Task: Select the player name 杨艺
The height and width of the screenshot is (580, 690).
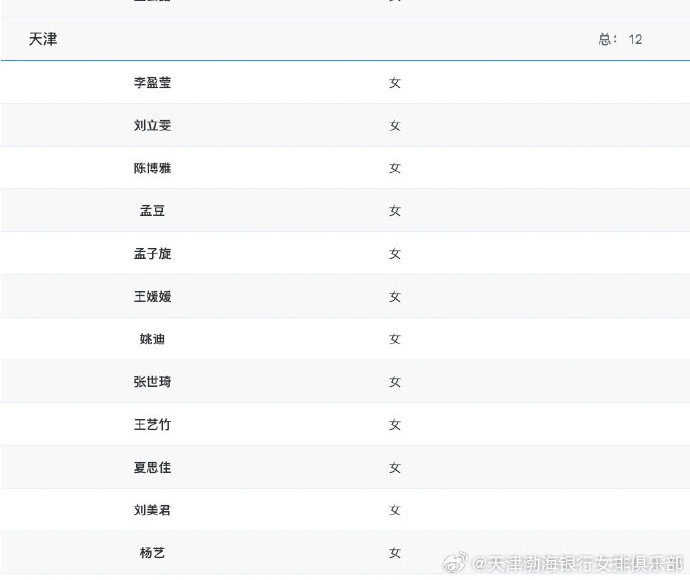Action: 152,553
